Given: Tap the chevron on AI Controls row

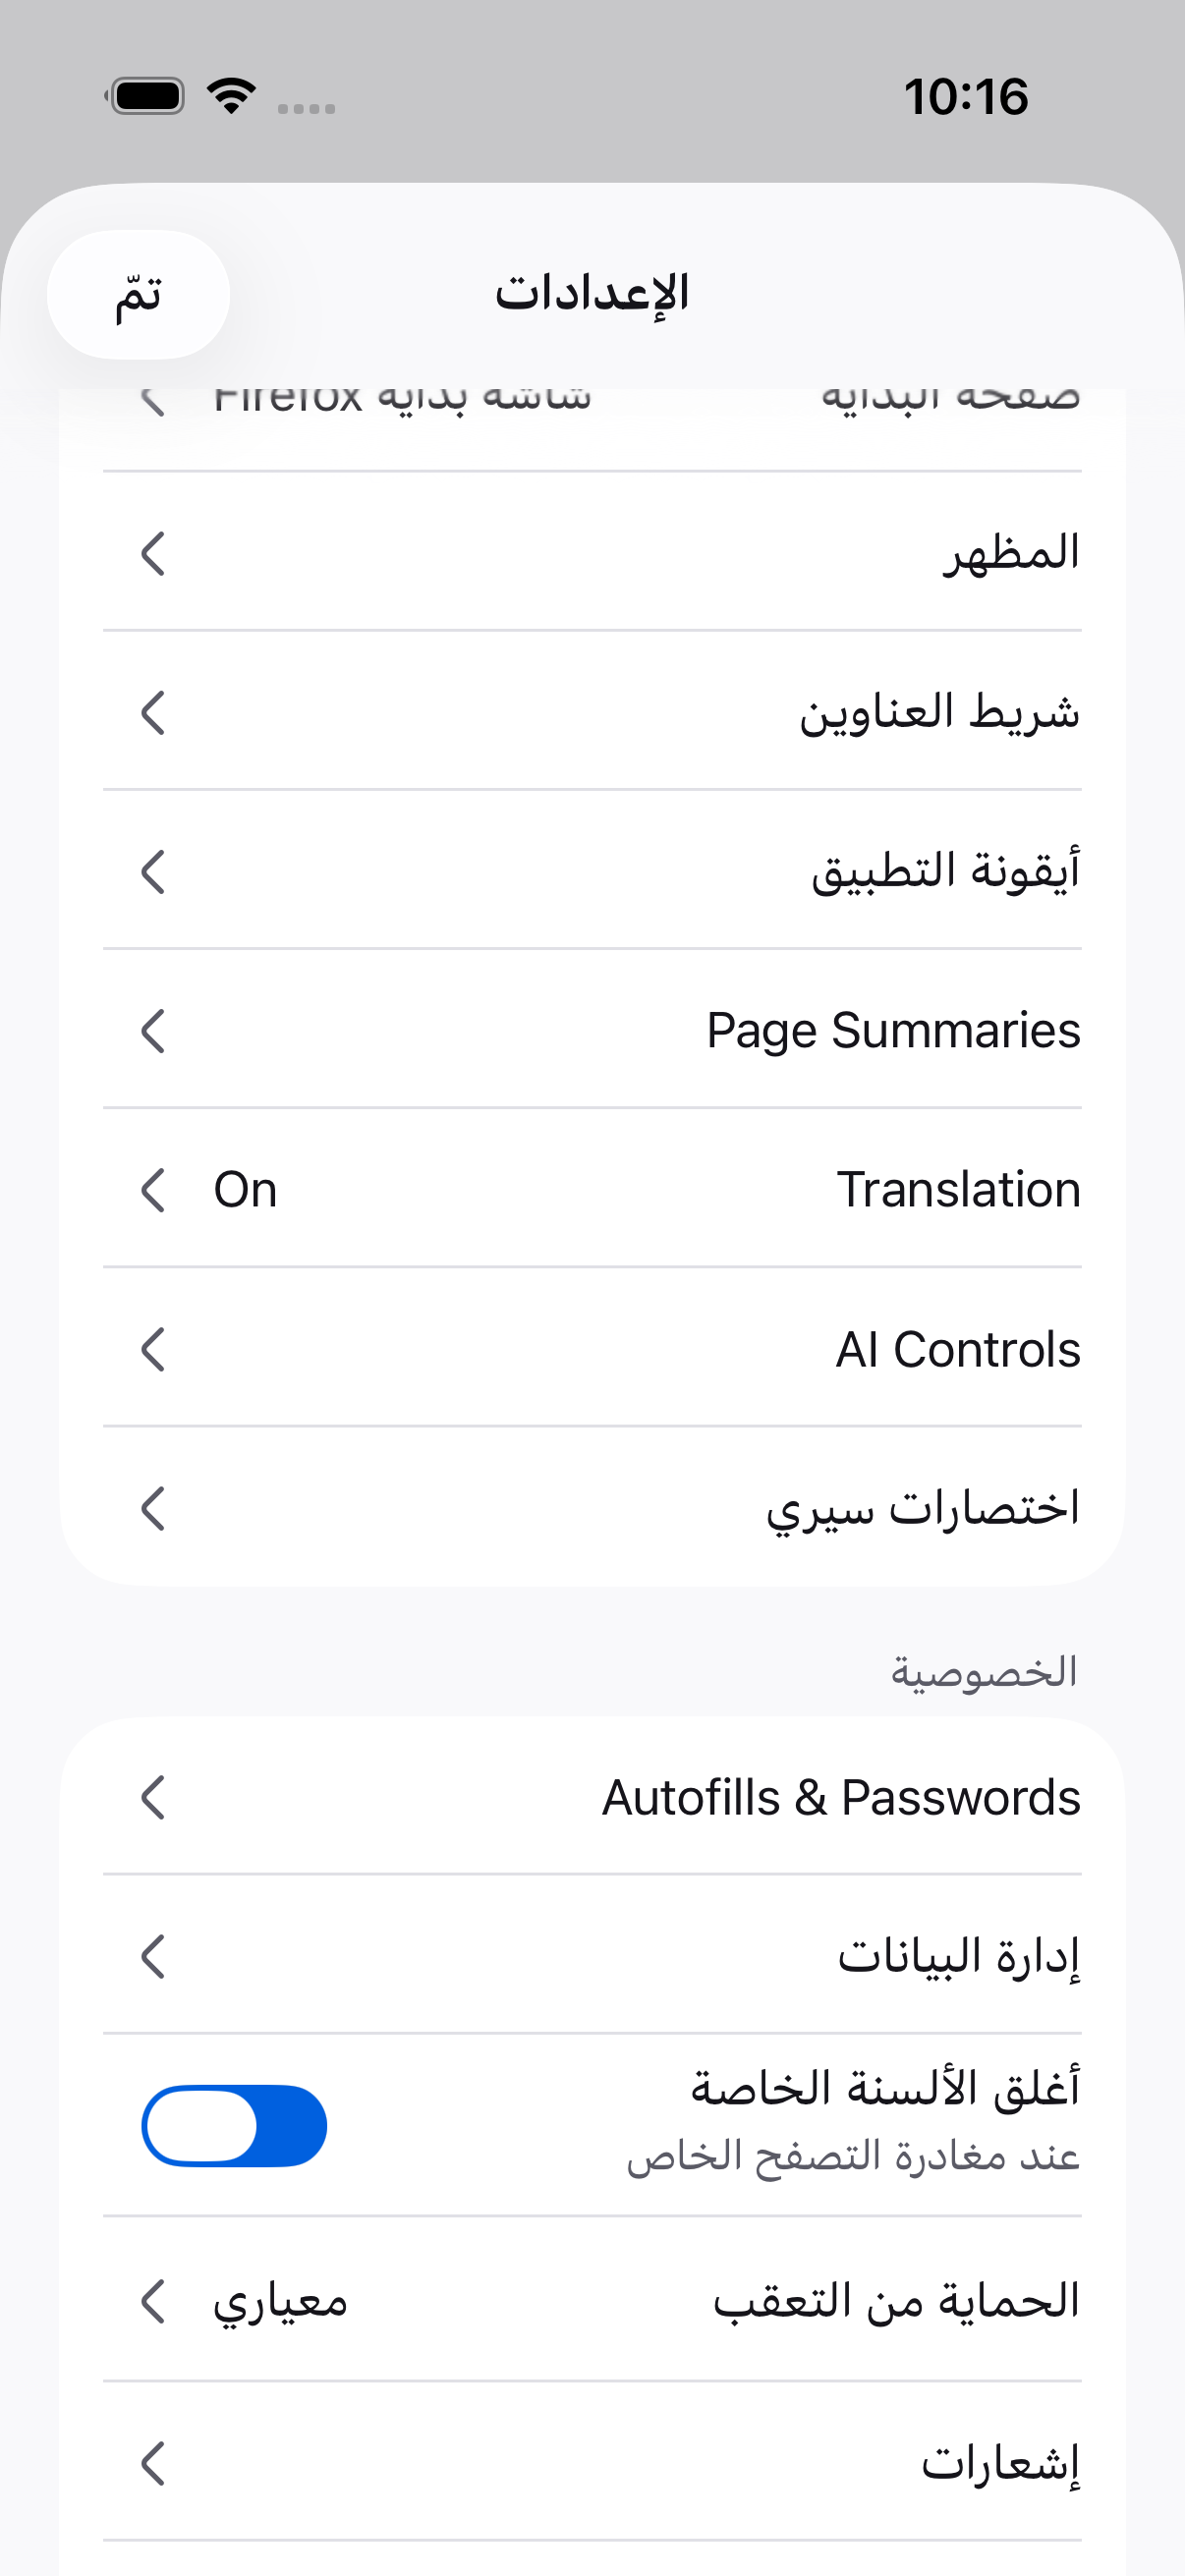Looking at the screenshot, I should tap(153, 1350).
